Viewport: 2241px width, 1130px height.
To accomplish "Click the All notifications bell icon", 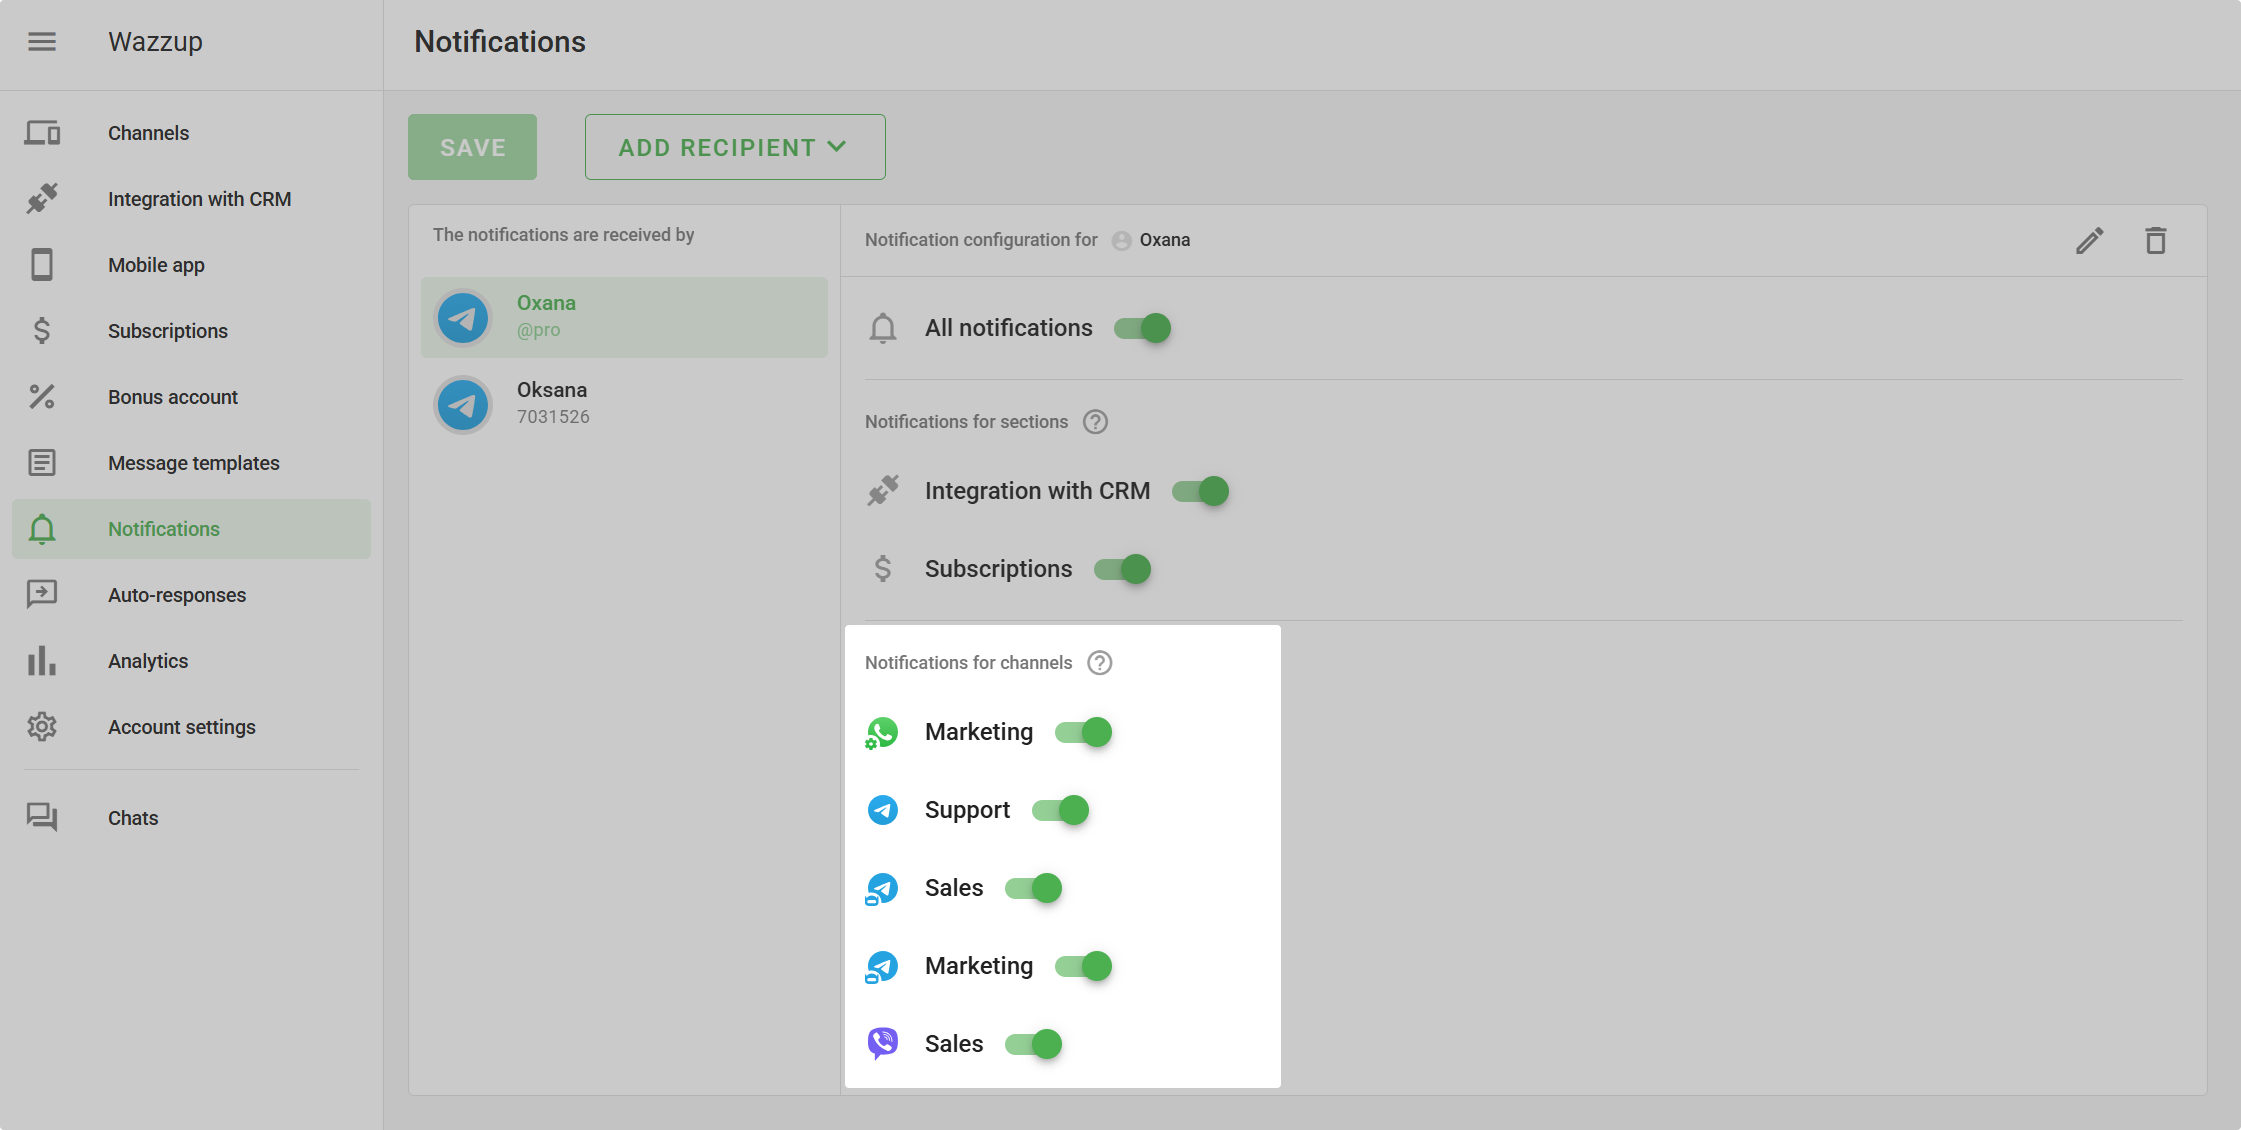I will [x=883, y=328].
